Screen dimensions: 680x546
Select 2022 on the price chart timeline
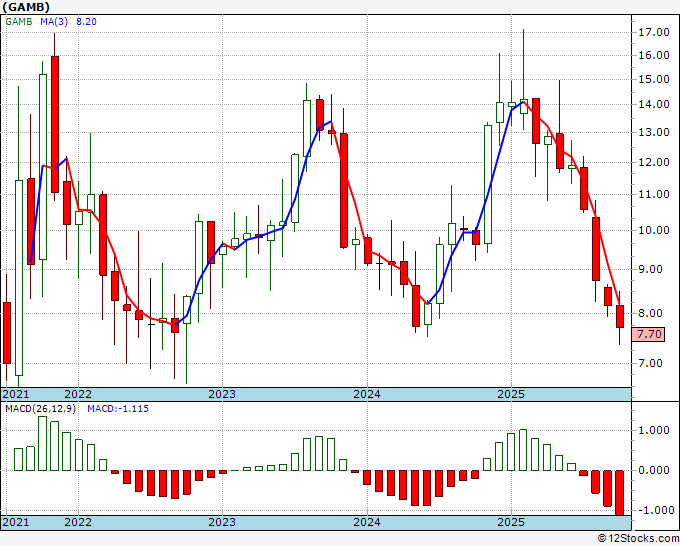[77, 394]
